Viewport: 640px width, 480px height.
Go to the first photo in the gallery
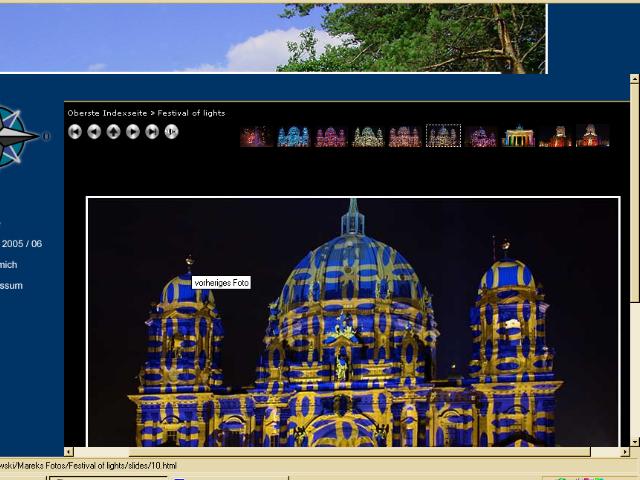tap(75, 132)
